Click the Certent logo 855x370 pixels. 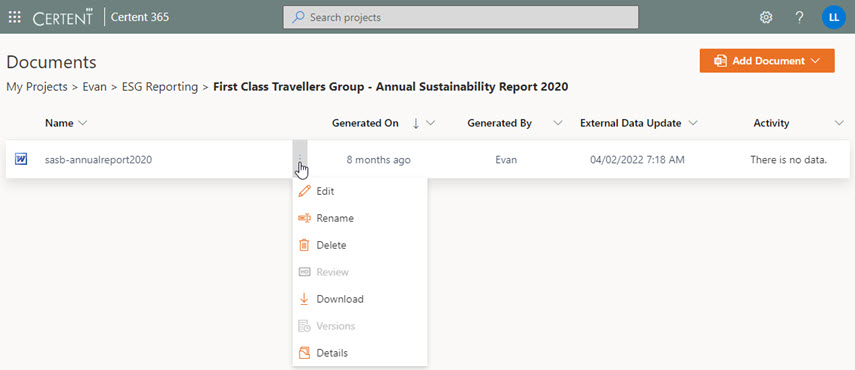coord(63,17)
